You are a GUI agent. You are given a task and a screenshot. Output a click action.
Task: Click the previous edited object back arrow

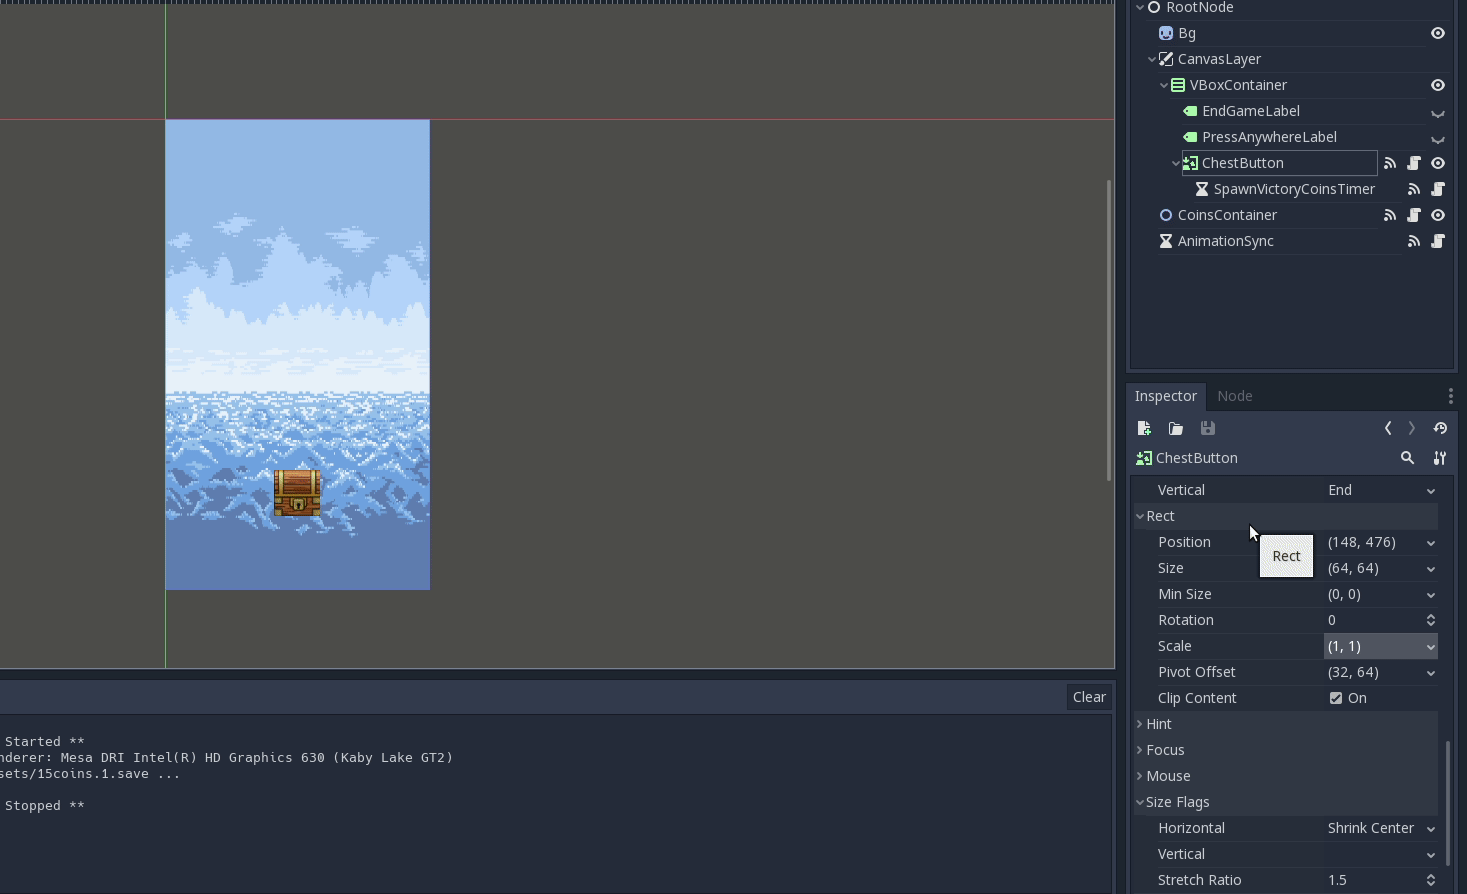click(1388, 428)
